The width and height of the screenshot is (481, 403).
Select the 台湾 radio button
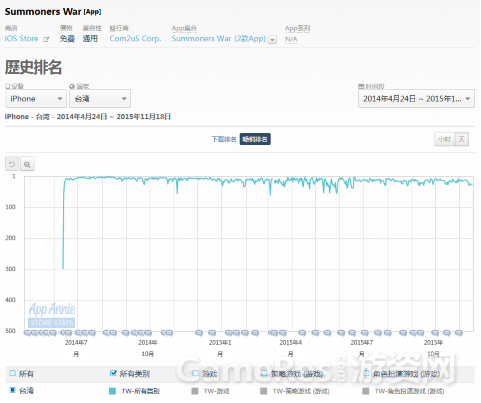[13, 390]
